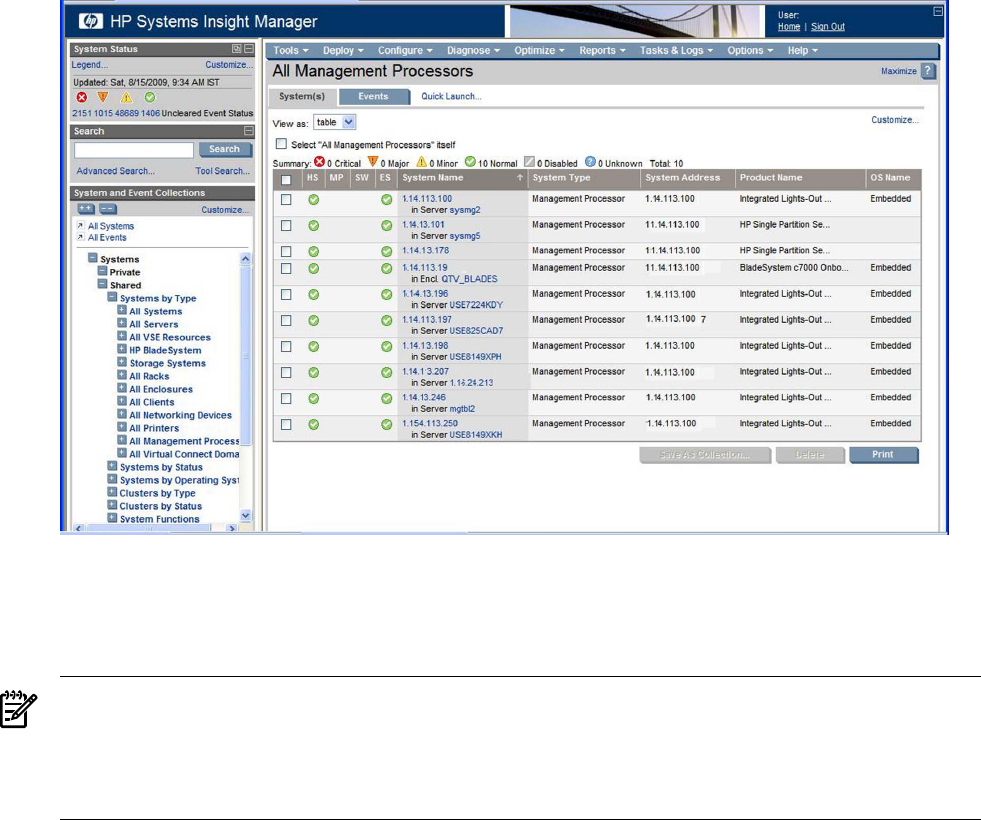Click event status icon for 1.14.13.178 row

tap(386, 251)
